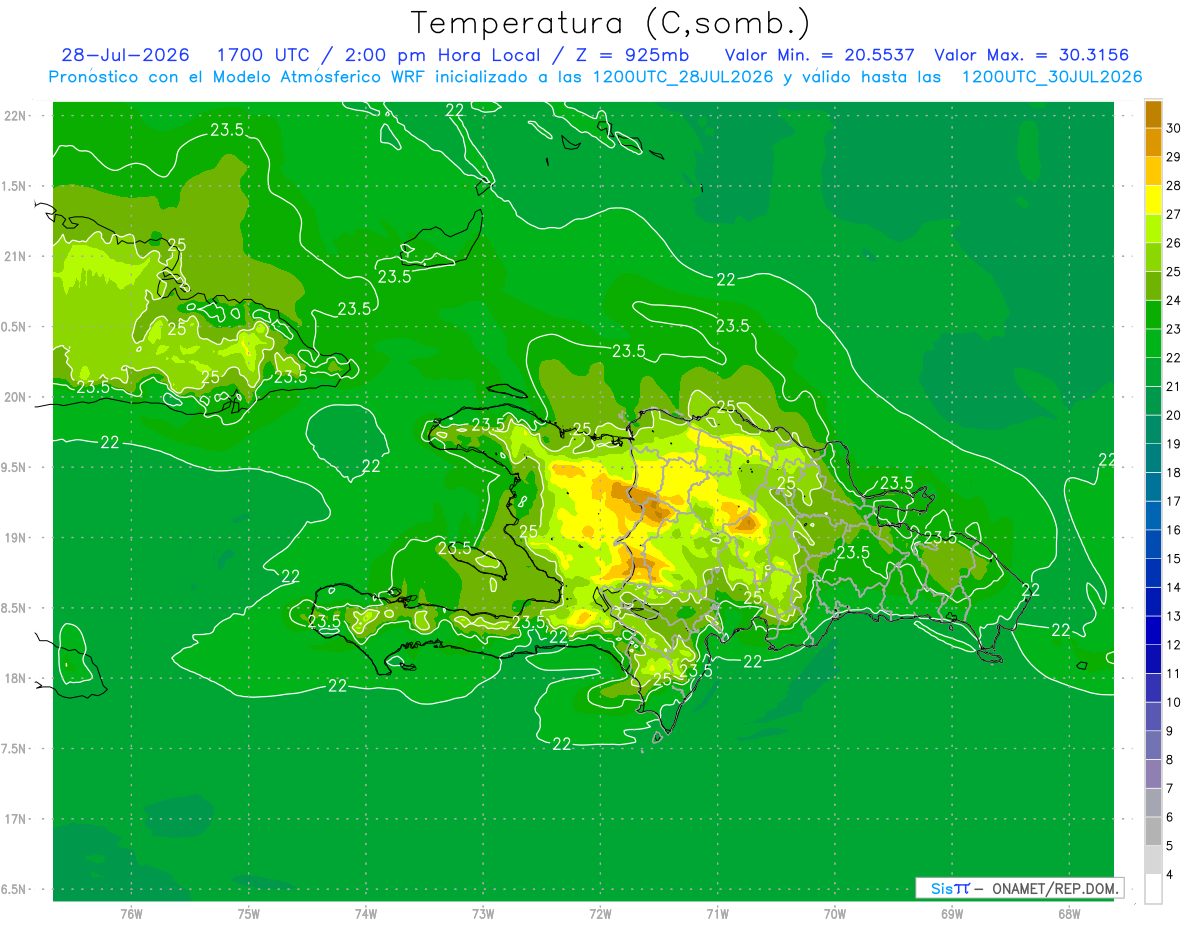Screen dimensions: 1200x927
Task: Click the Temperatura (C,somb.) title
Action: (x=610, y=23)
